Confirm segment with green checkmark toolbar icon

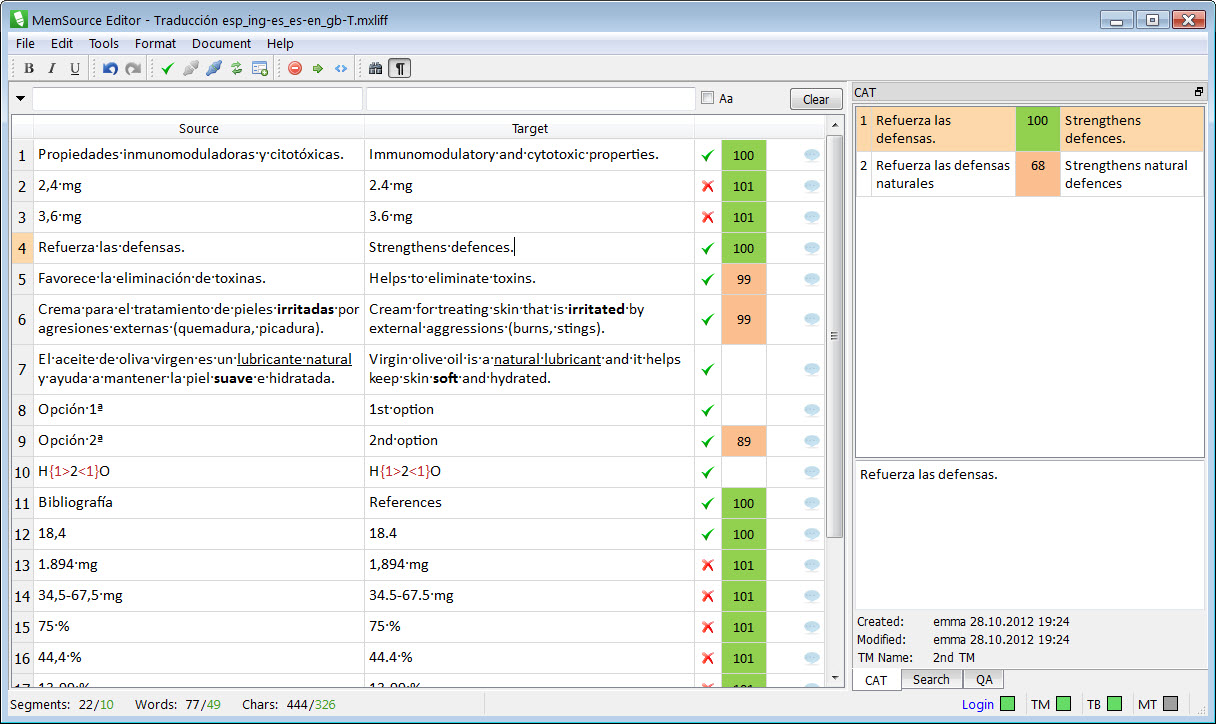click(168, 69)
